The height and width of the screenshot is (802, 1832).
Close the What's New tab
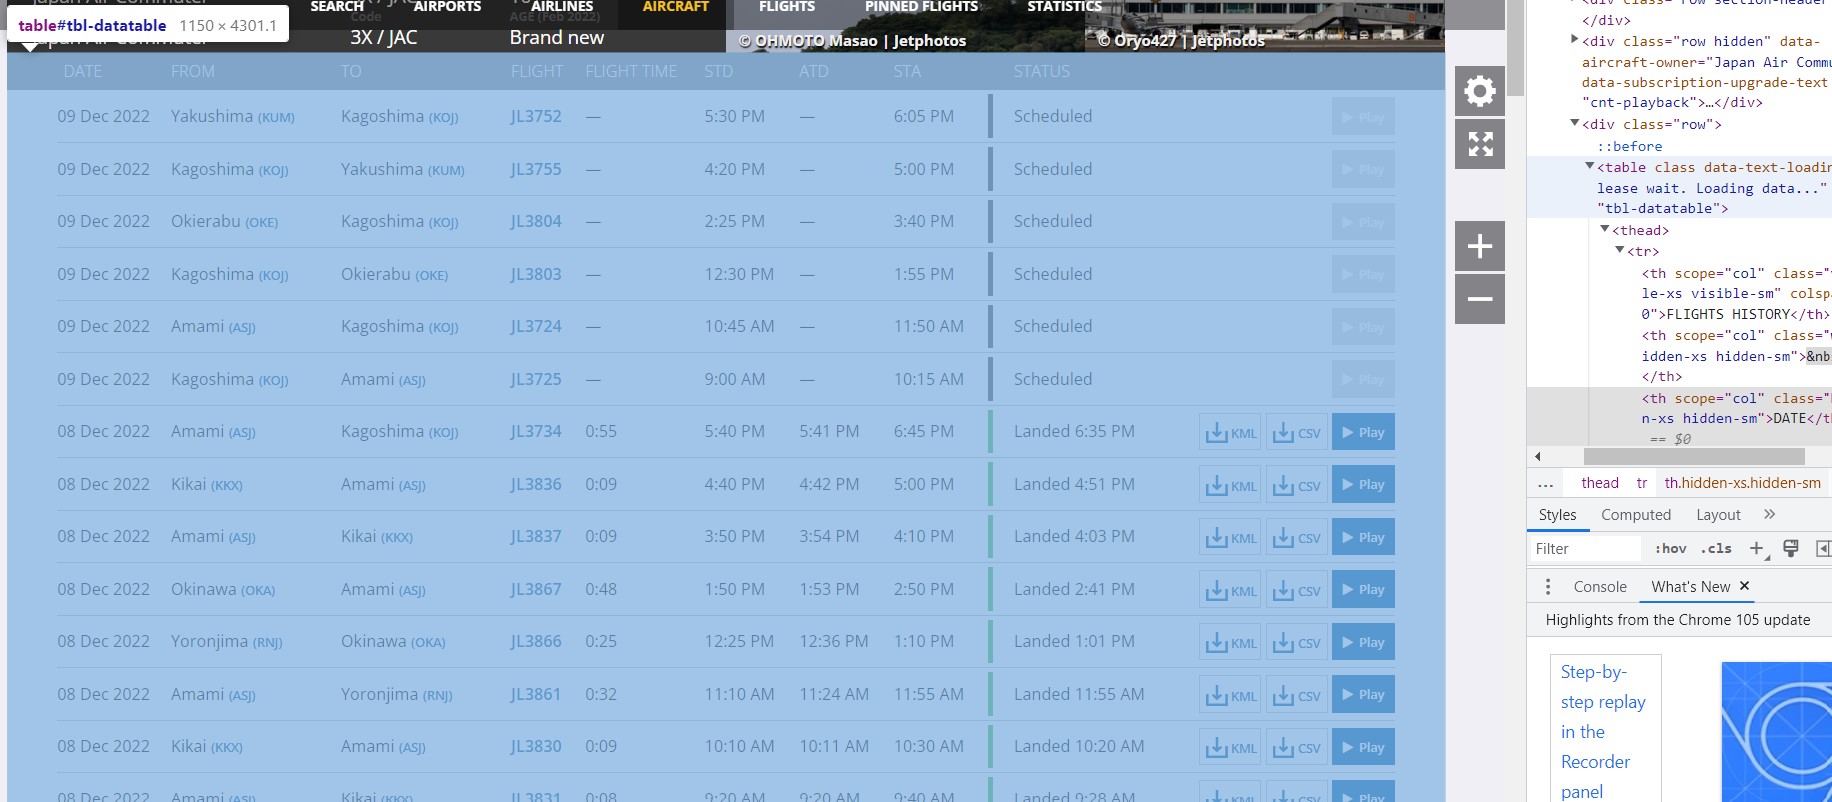point(1744,586)
